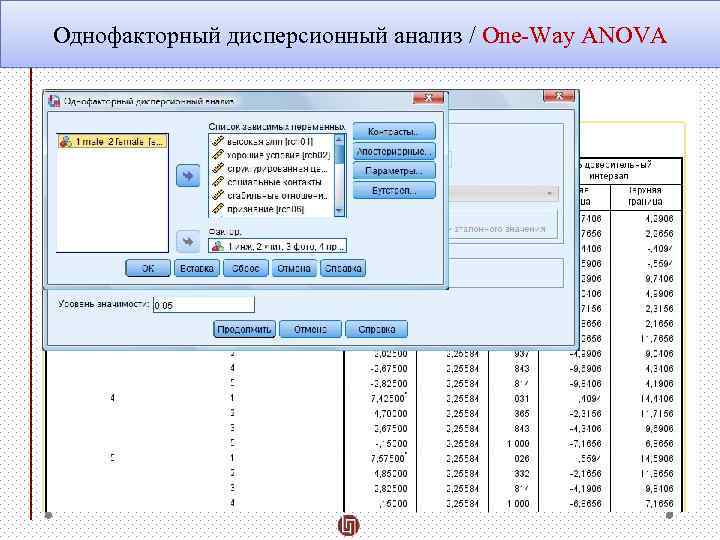Click the nominal icon inside the Фактор field

click(218, 247)
